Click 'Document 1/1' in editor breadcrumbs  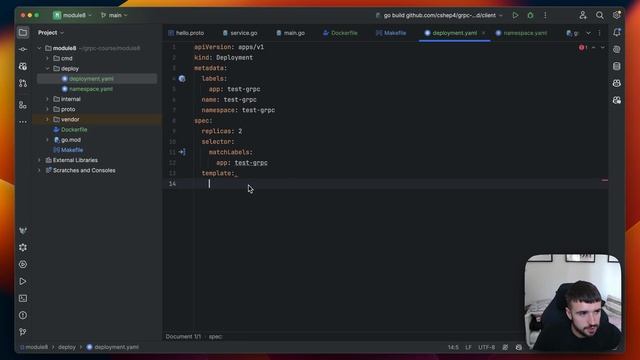coord(183,337)
